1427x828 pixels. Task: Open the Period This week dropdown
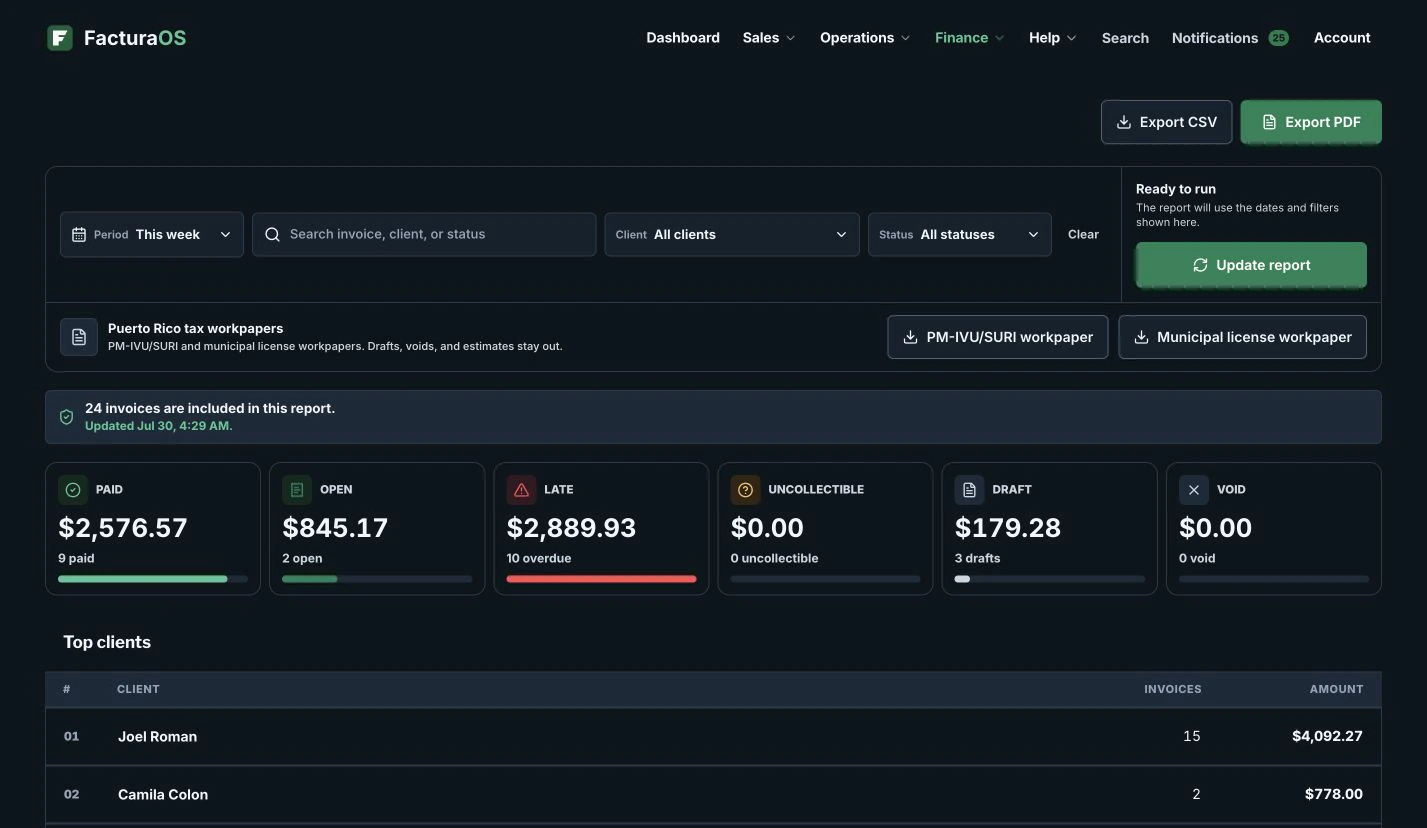[152, 234]
